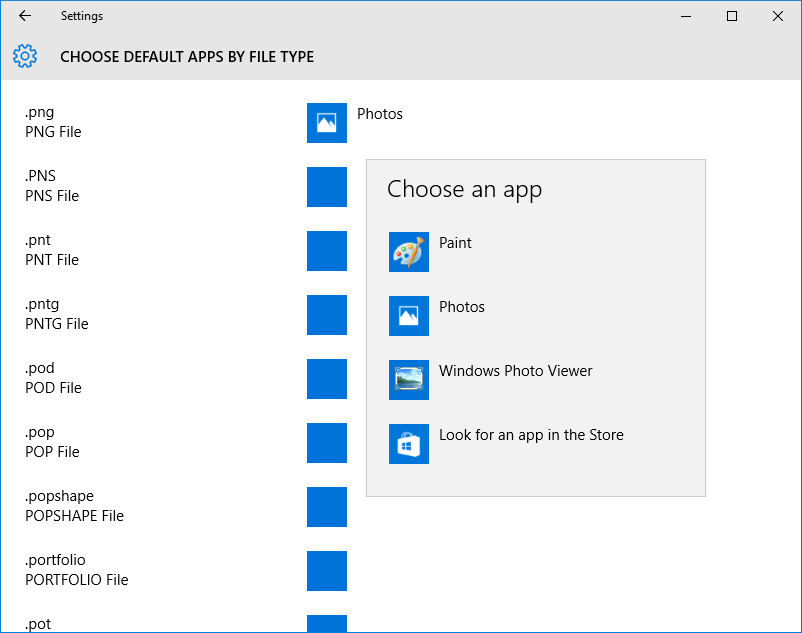The height and width of the screenshot is (633, 802).
Task: Click the blue app tile for .pot
Action: click(x=327, y=623)
